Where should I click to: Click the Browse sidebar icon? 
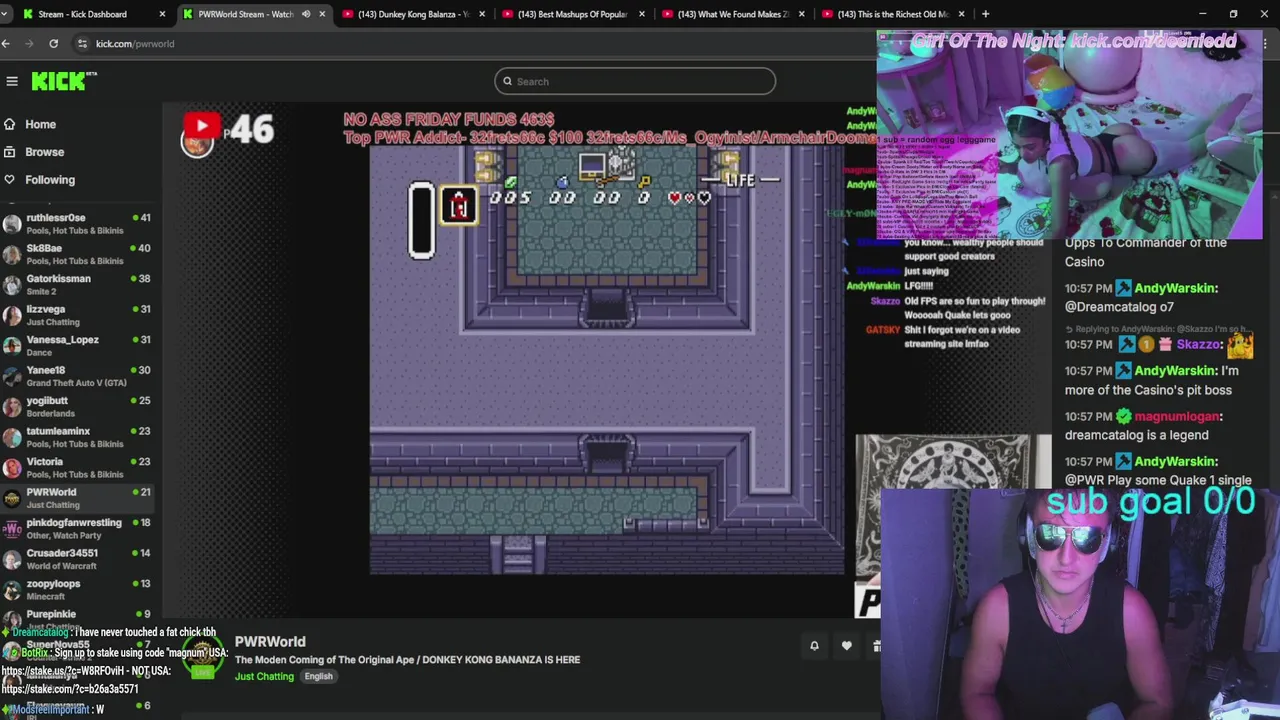(x=10, y=152)
